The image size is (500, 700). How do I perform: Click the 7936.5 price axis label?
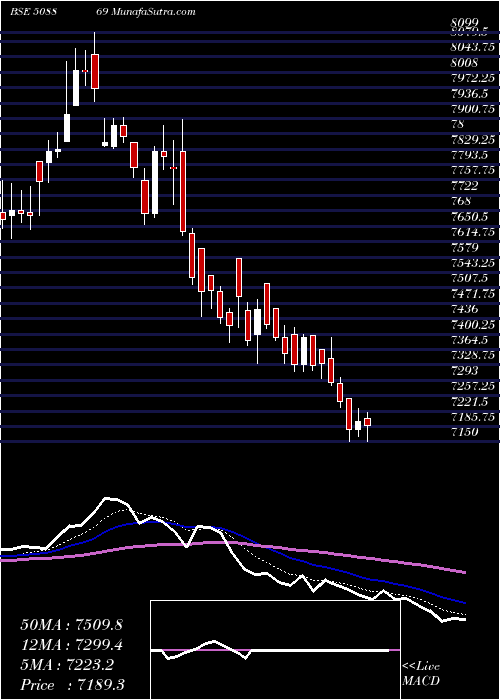pyautogui.click(x=469, y=93)
